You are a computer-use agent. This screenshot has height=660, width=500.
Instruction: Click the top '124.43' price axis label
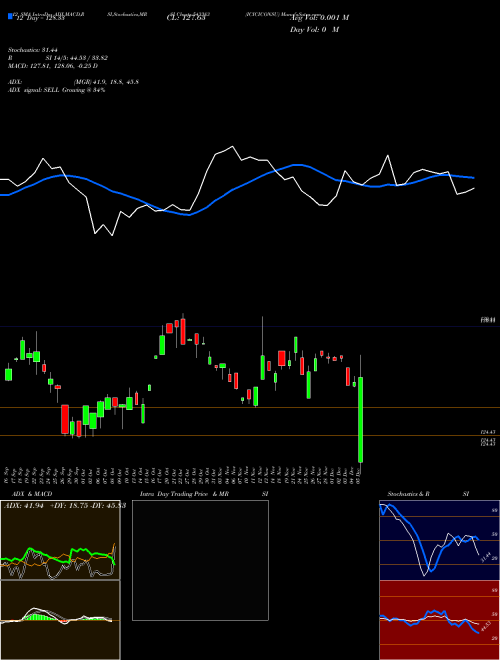point(488,432)
